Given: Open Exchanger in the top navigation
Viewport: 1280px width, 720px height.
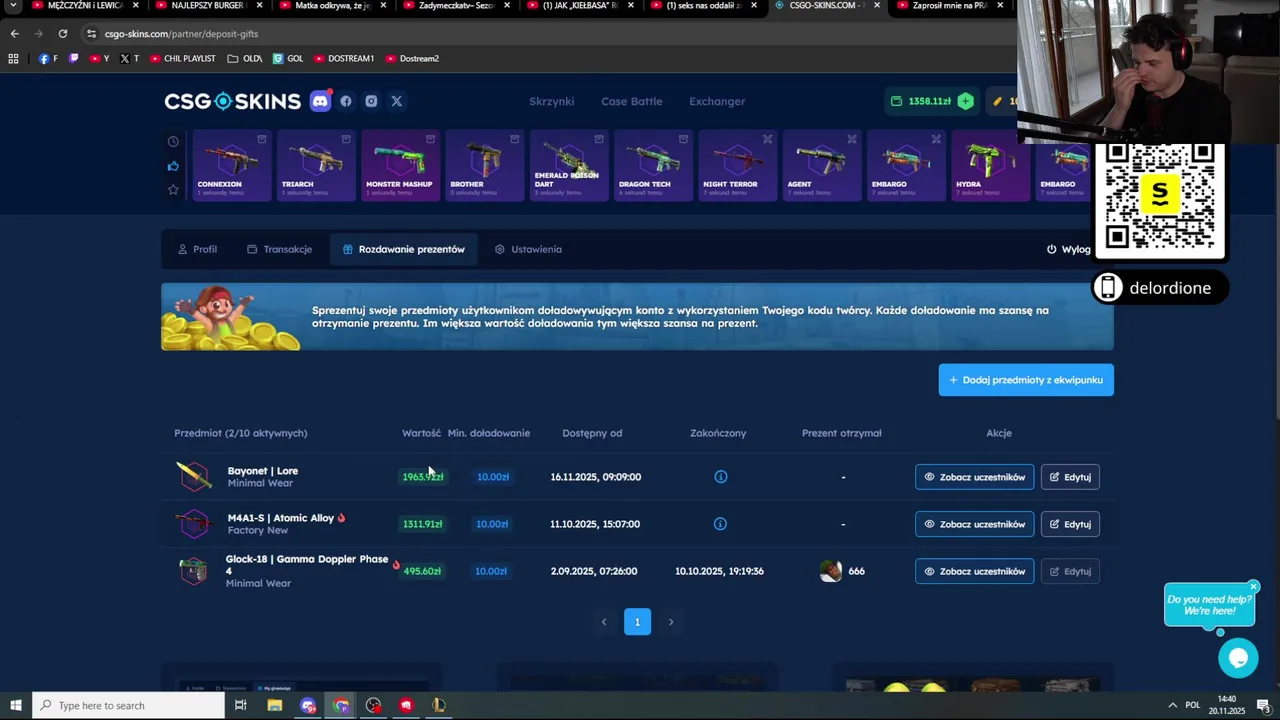Looking at the screenshot, I should pyautogui.click(x=717, y=101).
